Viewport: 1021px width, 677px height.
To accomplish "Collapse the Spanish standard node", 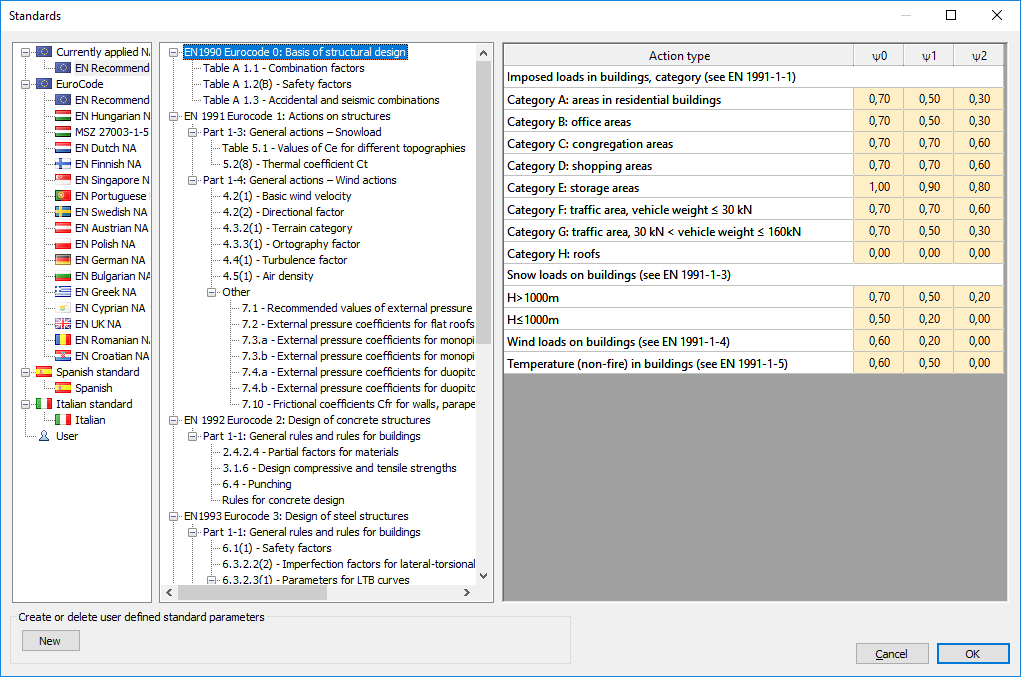I will click(x=25, y=372).
